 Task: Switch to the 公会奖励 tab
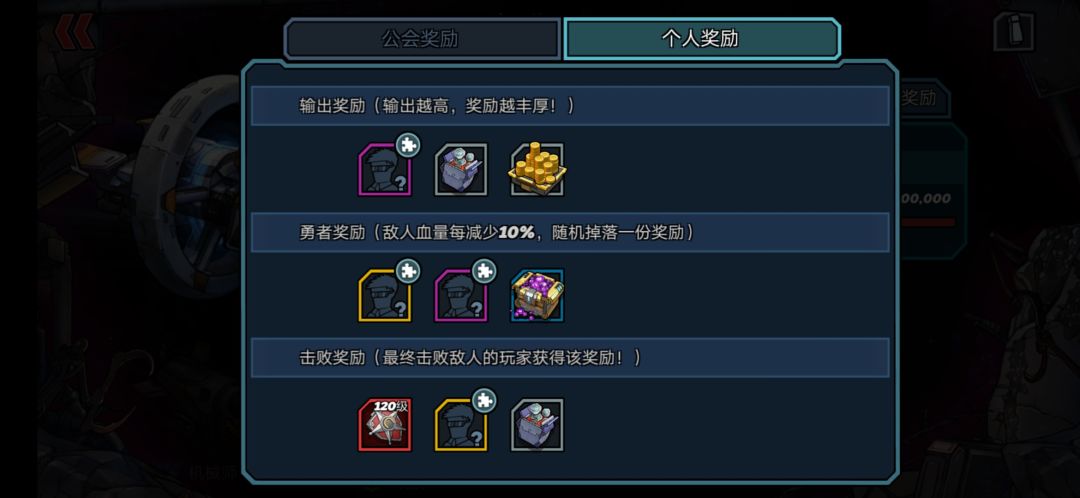click(422, 39)
